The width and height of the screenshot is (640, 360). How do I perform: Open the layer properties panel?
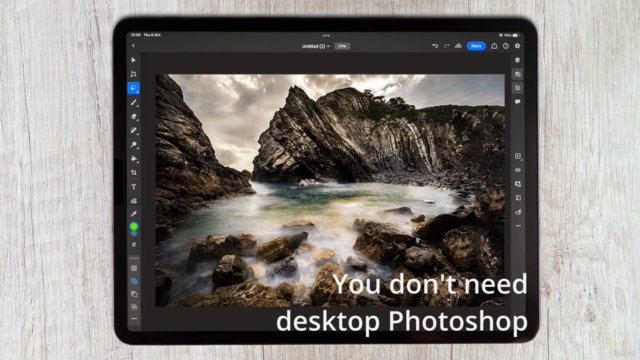(518, 88)
